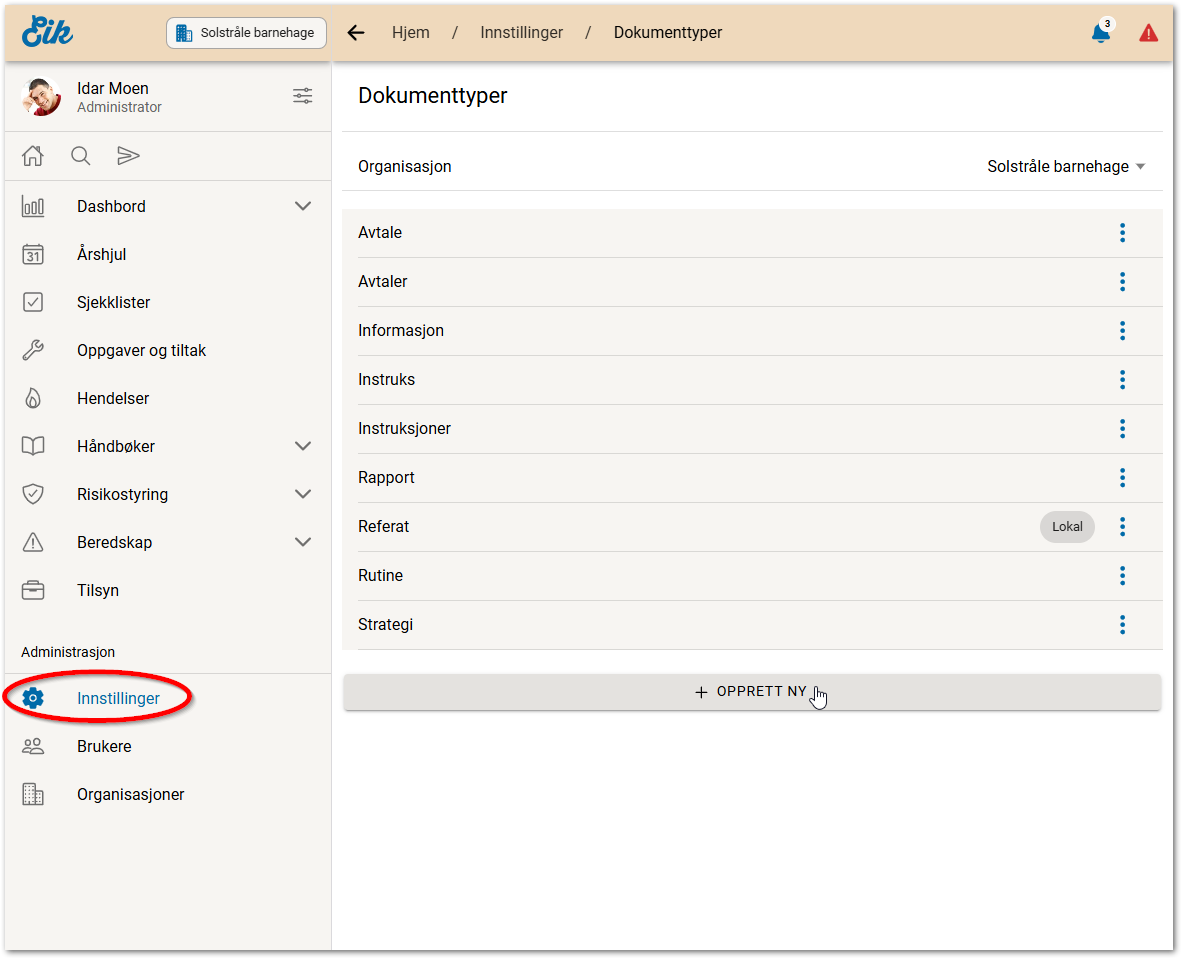Click Idar Moen profile avatar
1182x959 pixels.
point(41,97)
